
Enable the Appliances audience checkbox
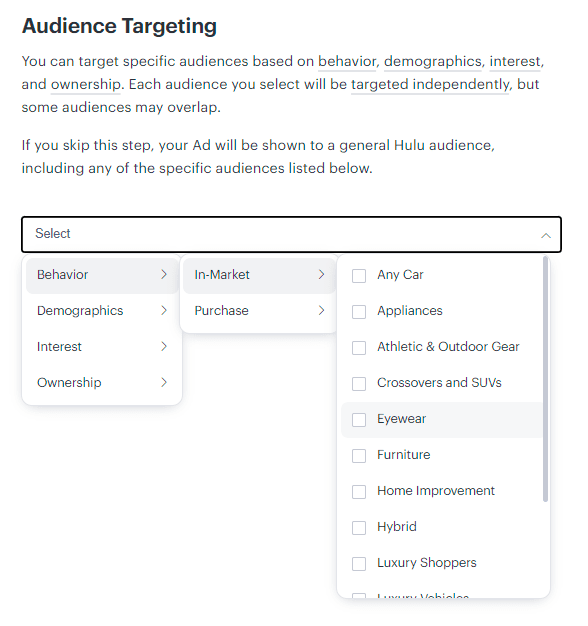tap(359, 311)
